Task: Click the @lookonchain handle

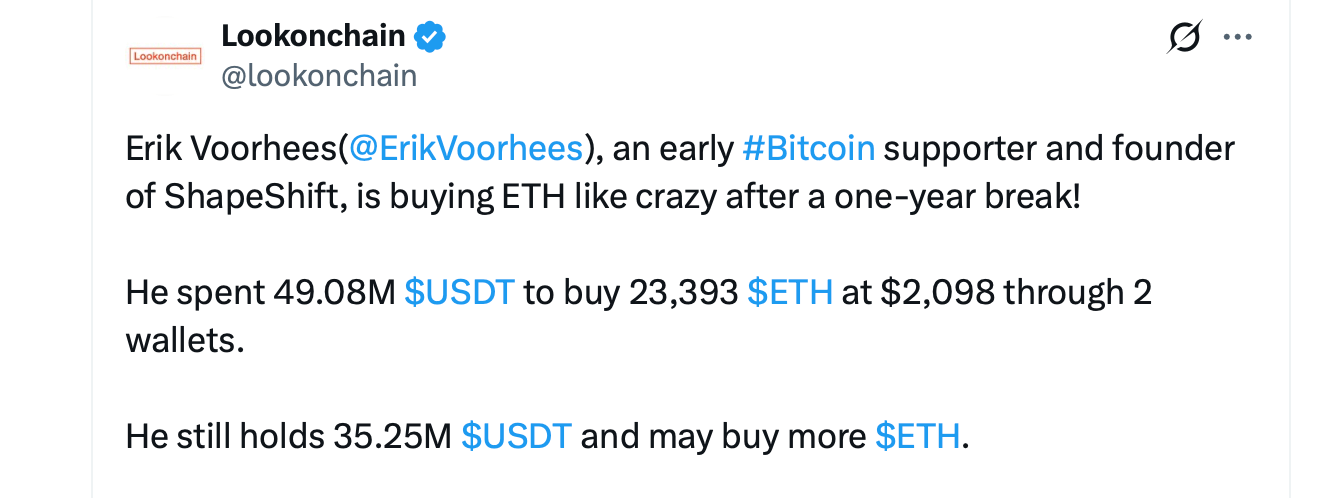Action: (x=318, y=76)
